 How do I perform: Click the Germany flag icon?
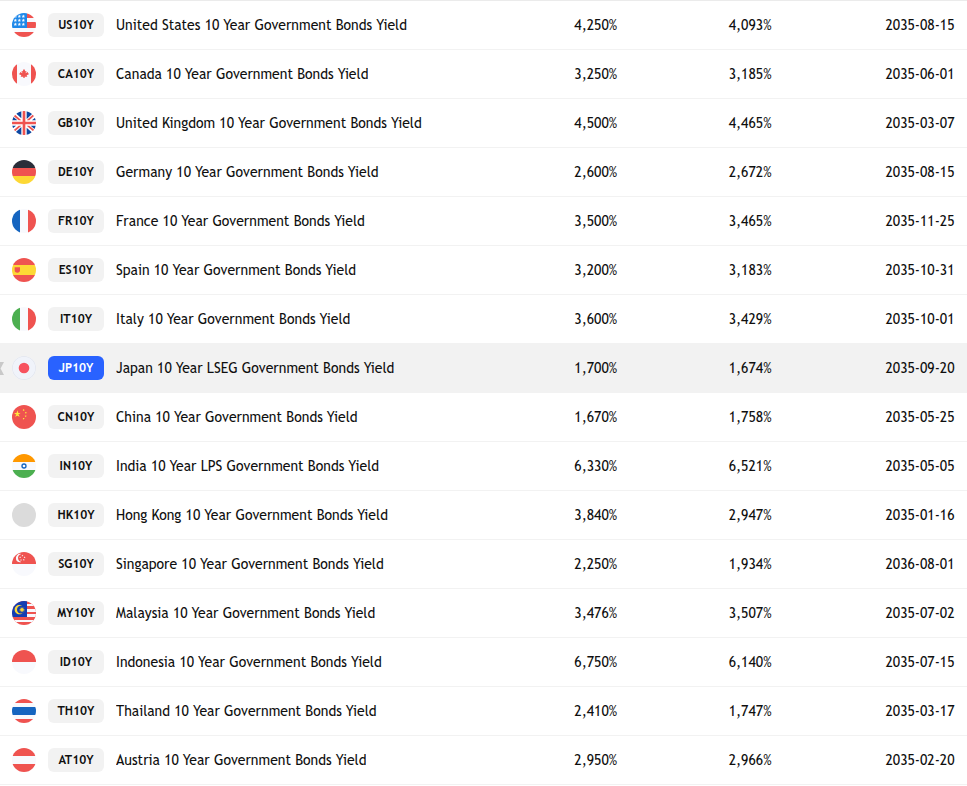click(x=24, y=172)
